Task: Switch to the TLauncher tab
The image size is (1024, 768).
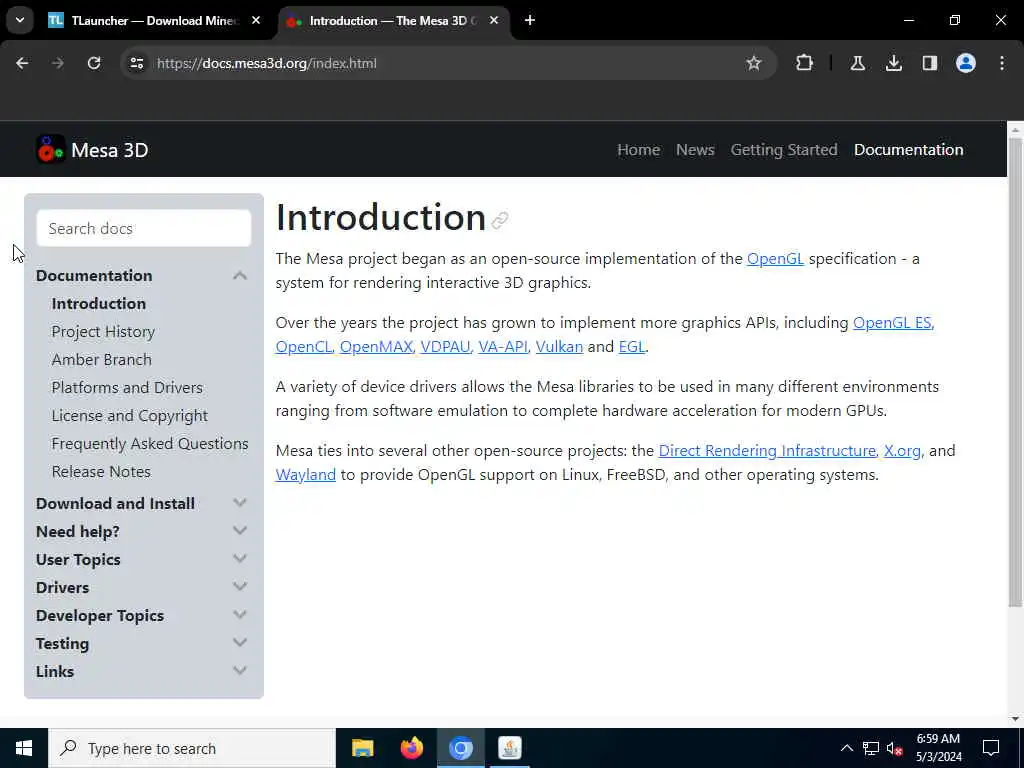Action: tap(153, 20)
